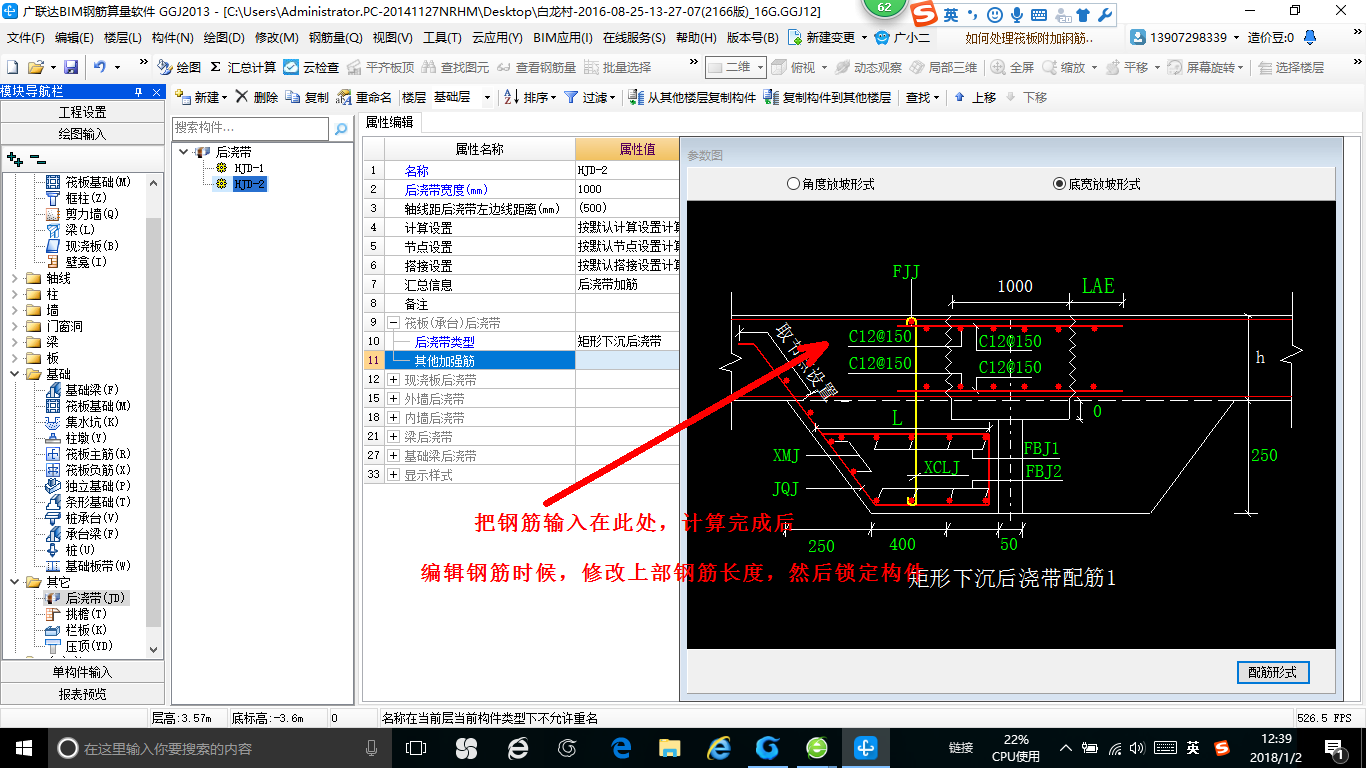1366x768 pixels.
Task: Create a component with 新建 icon
Action: tap(199, 97)
